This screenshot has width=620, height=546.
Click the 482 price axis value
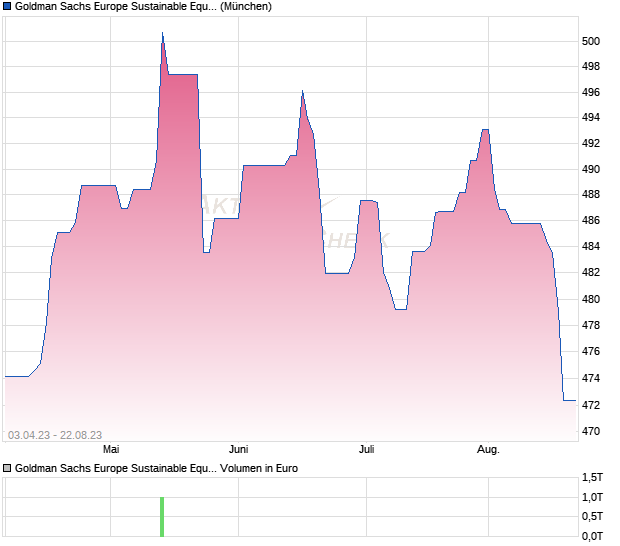pyautogui.click(x=591, y=272)
